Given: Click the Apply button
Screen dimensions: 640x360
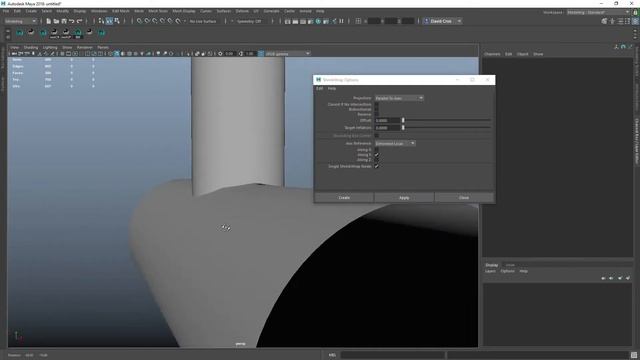Looking at the screenshot, I should [x=404, y=198].
